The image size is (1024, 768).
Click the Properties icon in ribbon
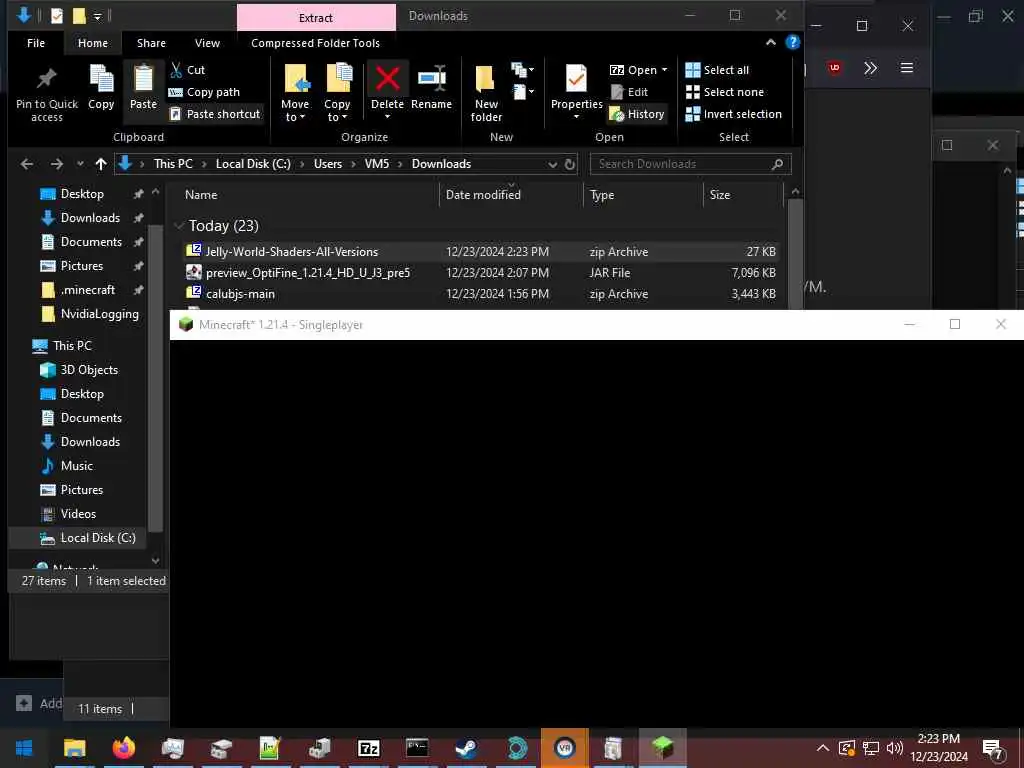click(576, 79)
